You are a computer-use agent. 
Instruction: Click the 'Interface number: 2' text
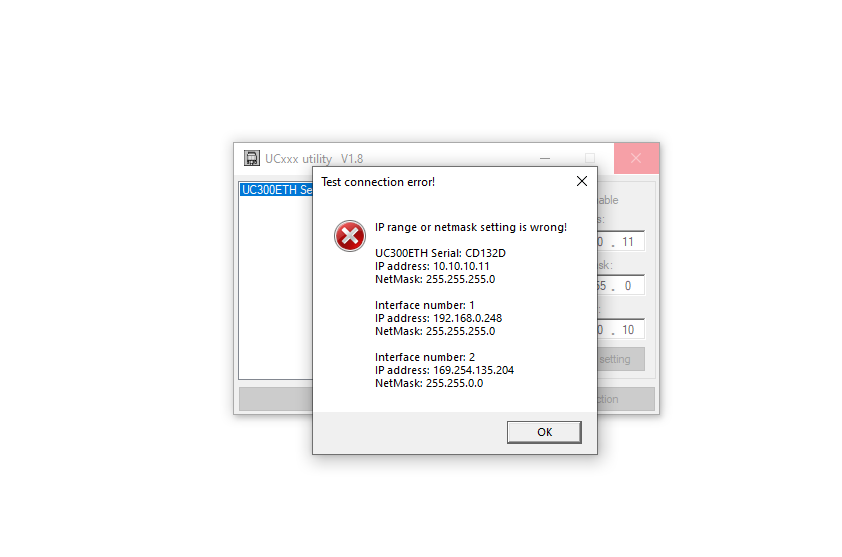point(425,357)
